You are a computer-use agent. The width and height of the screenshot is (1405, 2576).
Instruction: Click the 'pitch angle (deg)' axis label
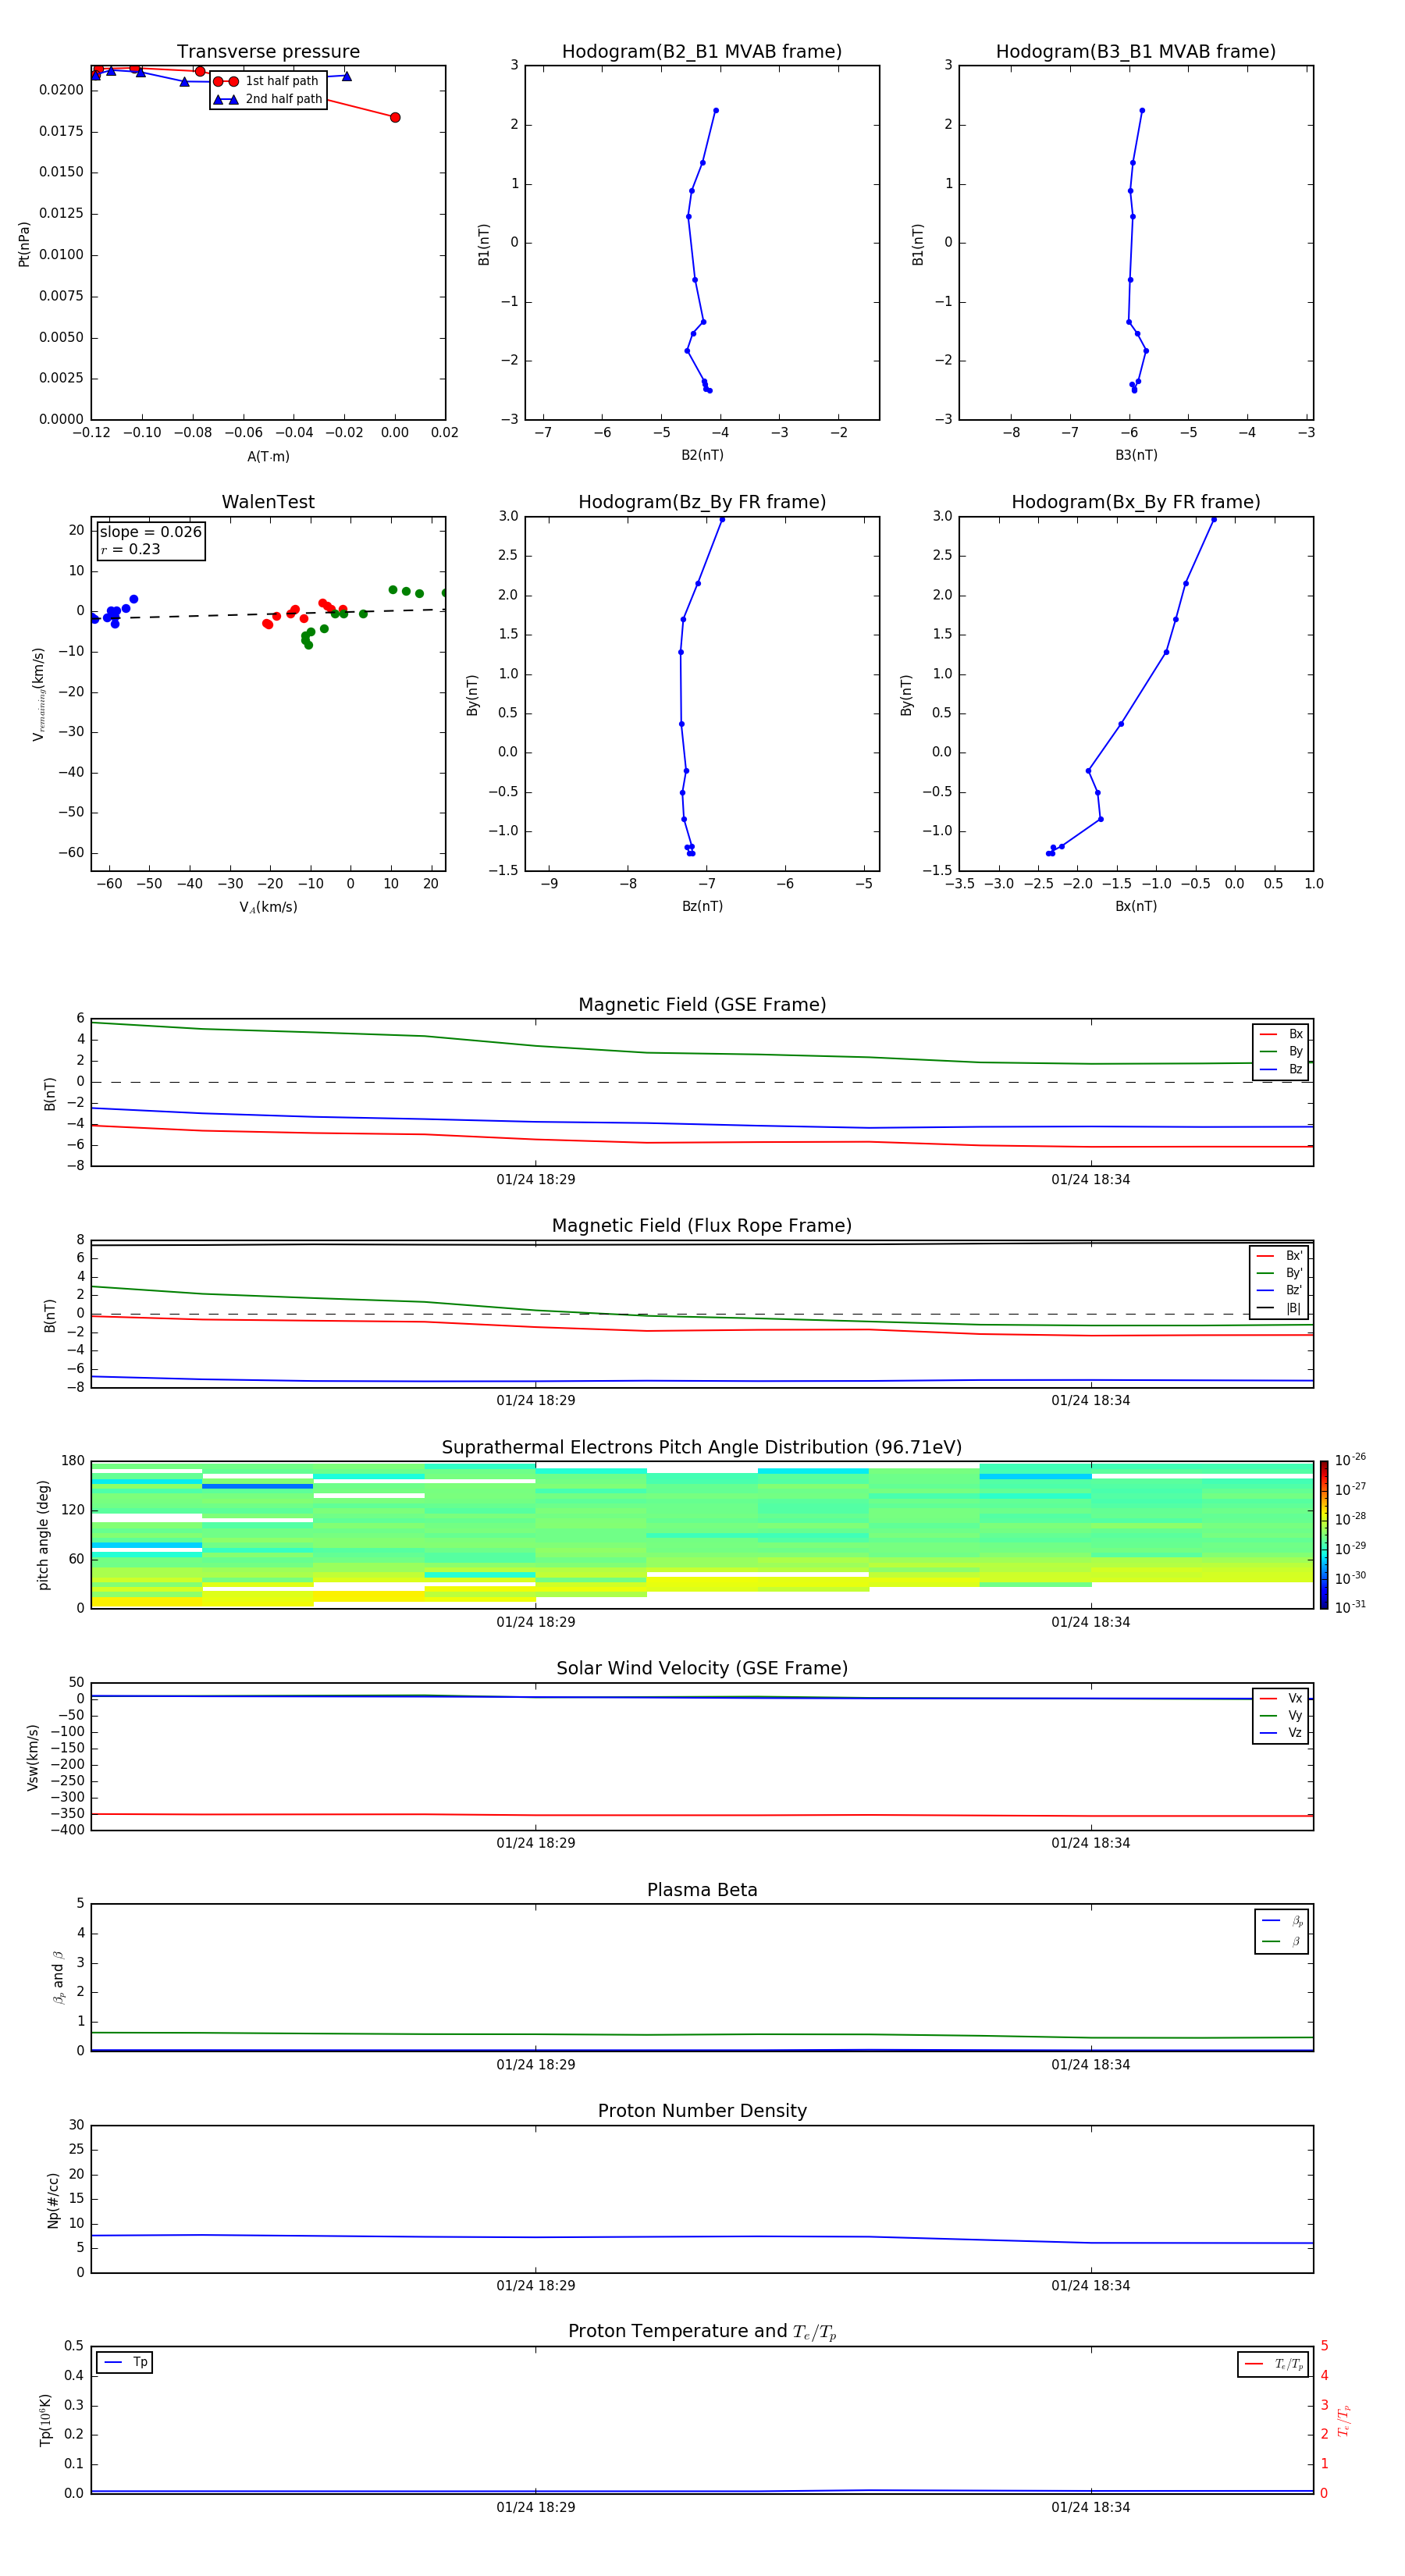(x=43, y=1535)
